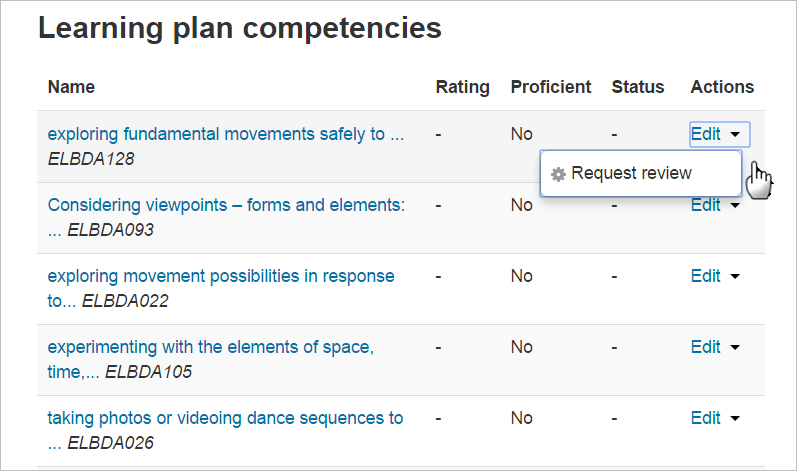Open 'exploring fundamental movements safely to' competency
The height and width of the screenshot is (471, 797).
point(225,134)
